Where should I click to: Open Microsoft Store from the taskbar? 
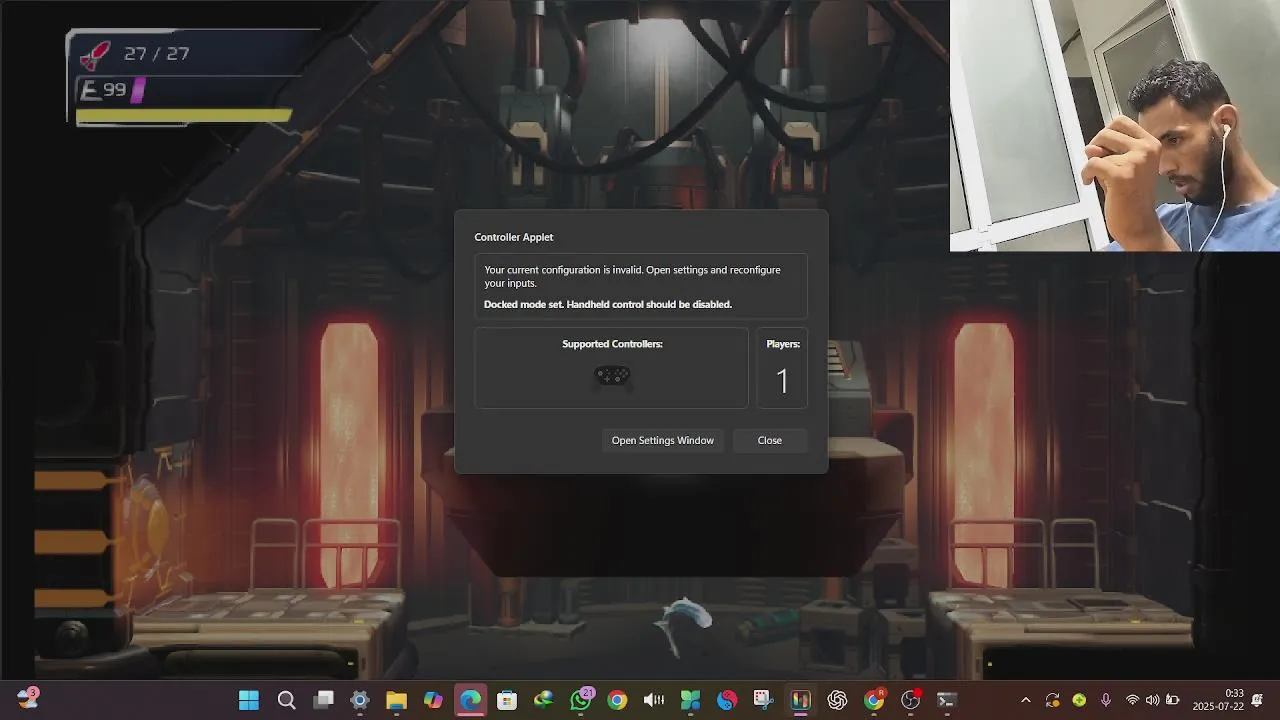coord(507,700)
